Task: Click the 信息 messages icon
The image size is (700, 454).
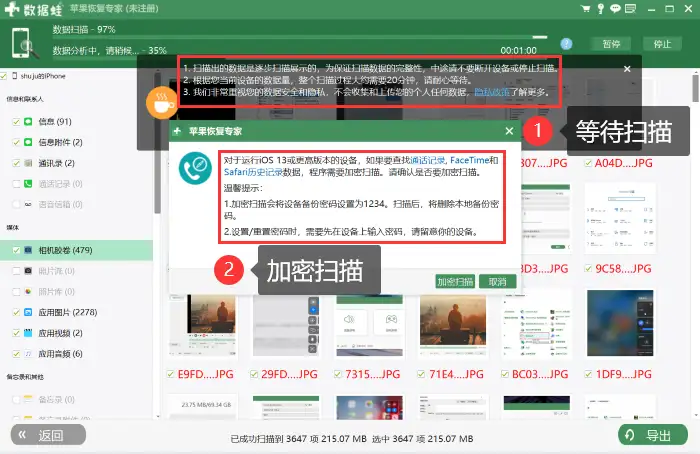Action: (x=28, y=121)
